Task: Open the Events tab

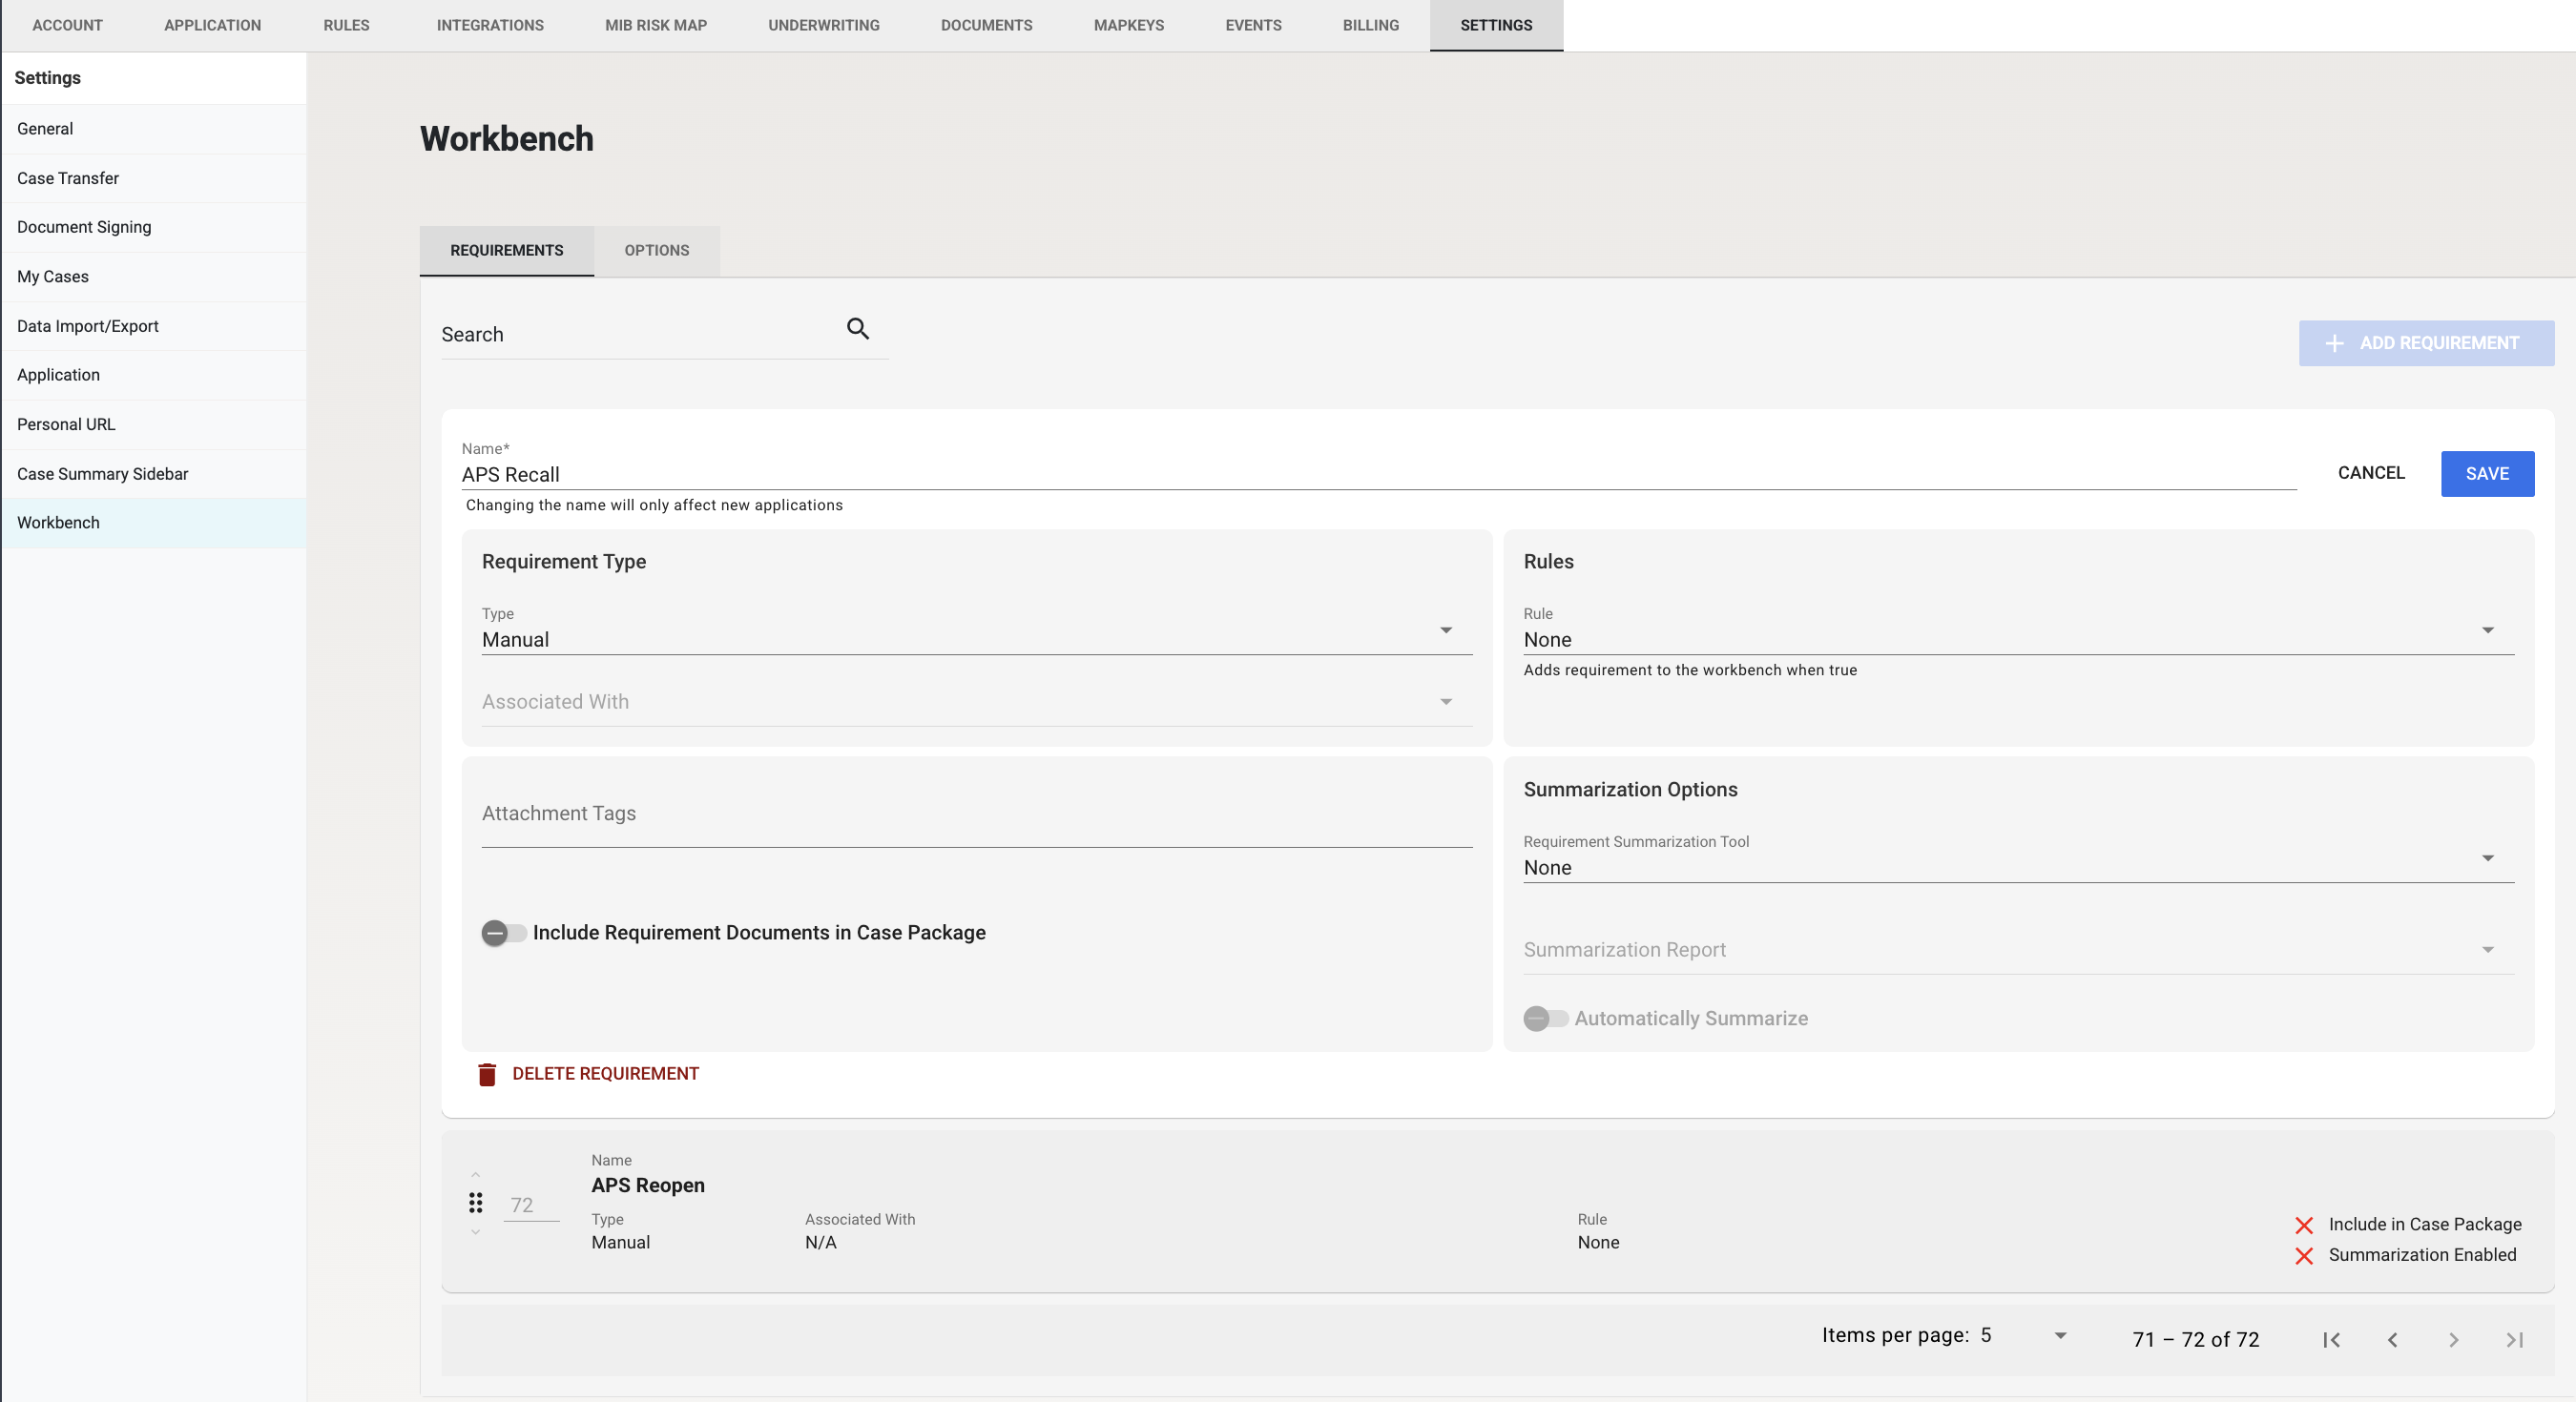Action: coord(1253,25)
